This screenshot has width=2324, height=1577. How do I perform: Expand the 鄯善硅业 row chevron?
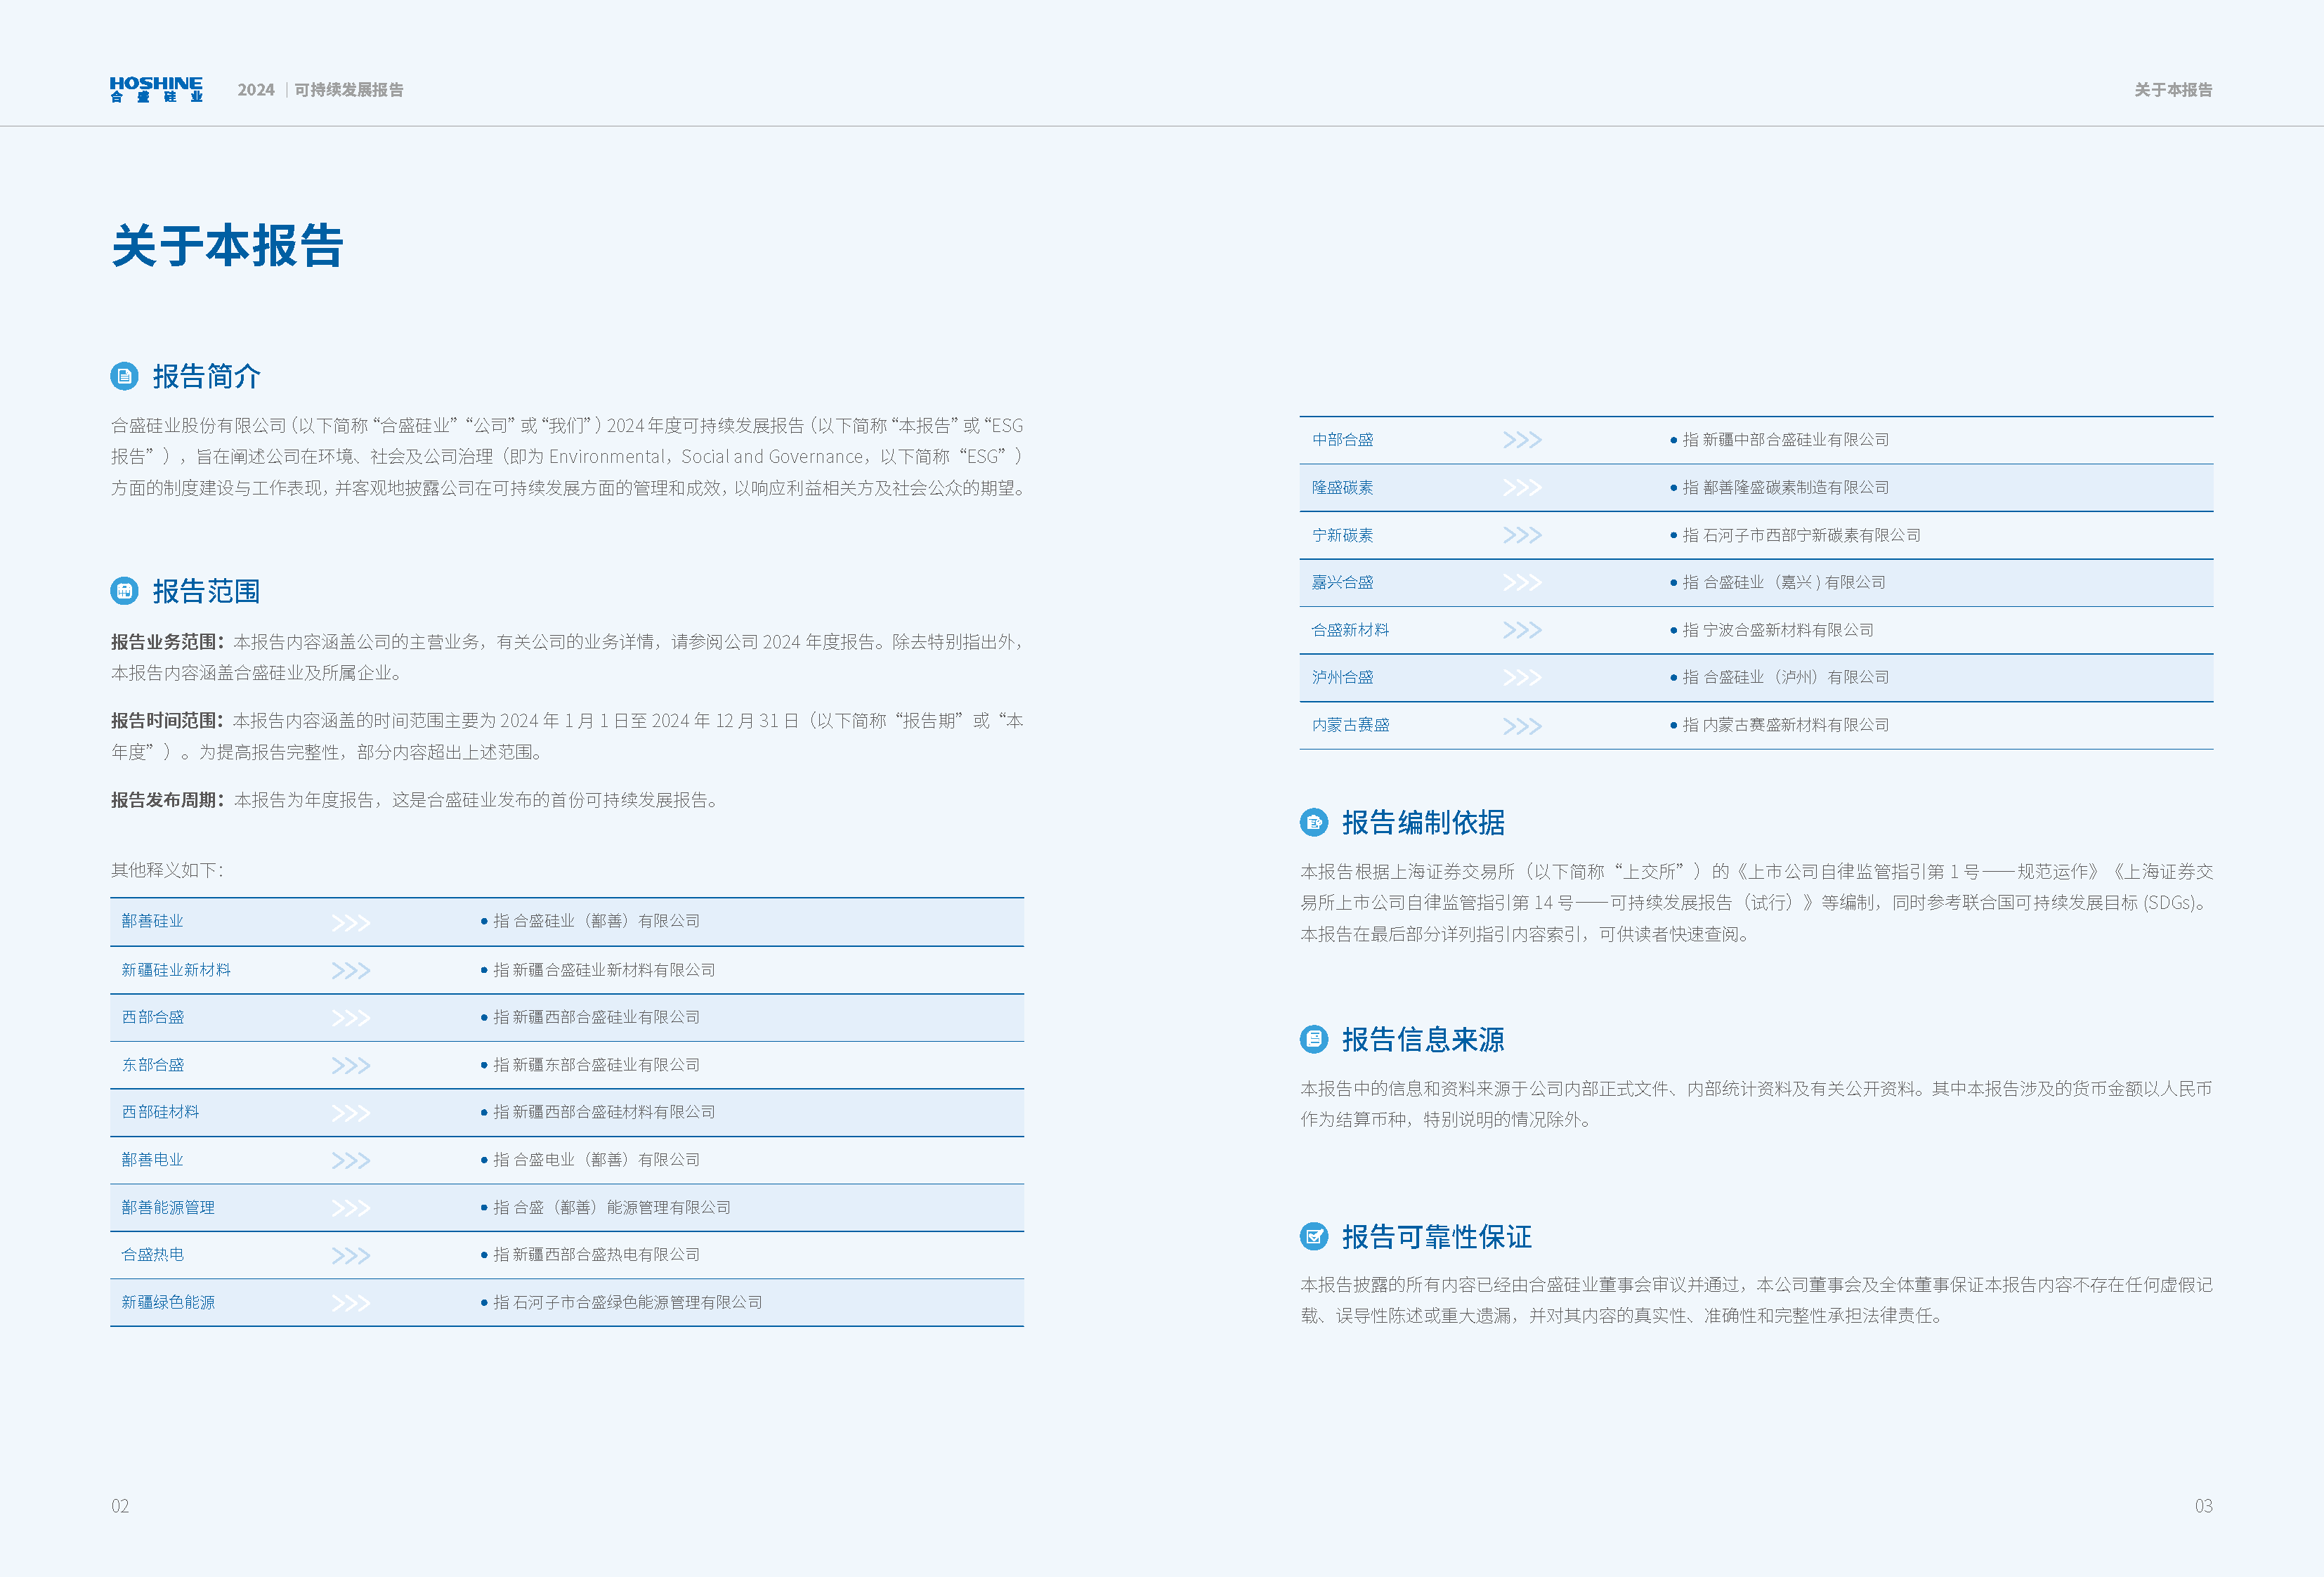pos(350,922)
